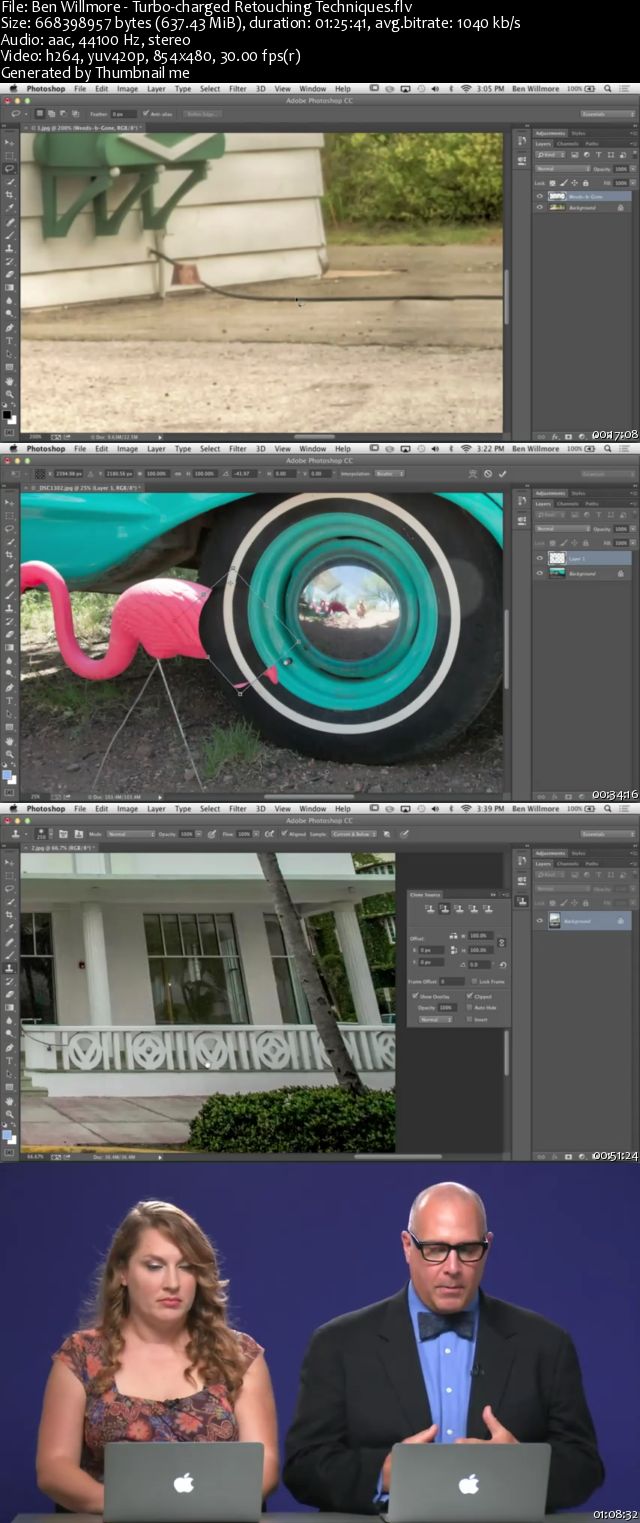The image size is (640, 1523).
Task: Open the Window menu in the 3:39 PM screenshot
Action: click(312, 809)
